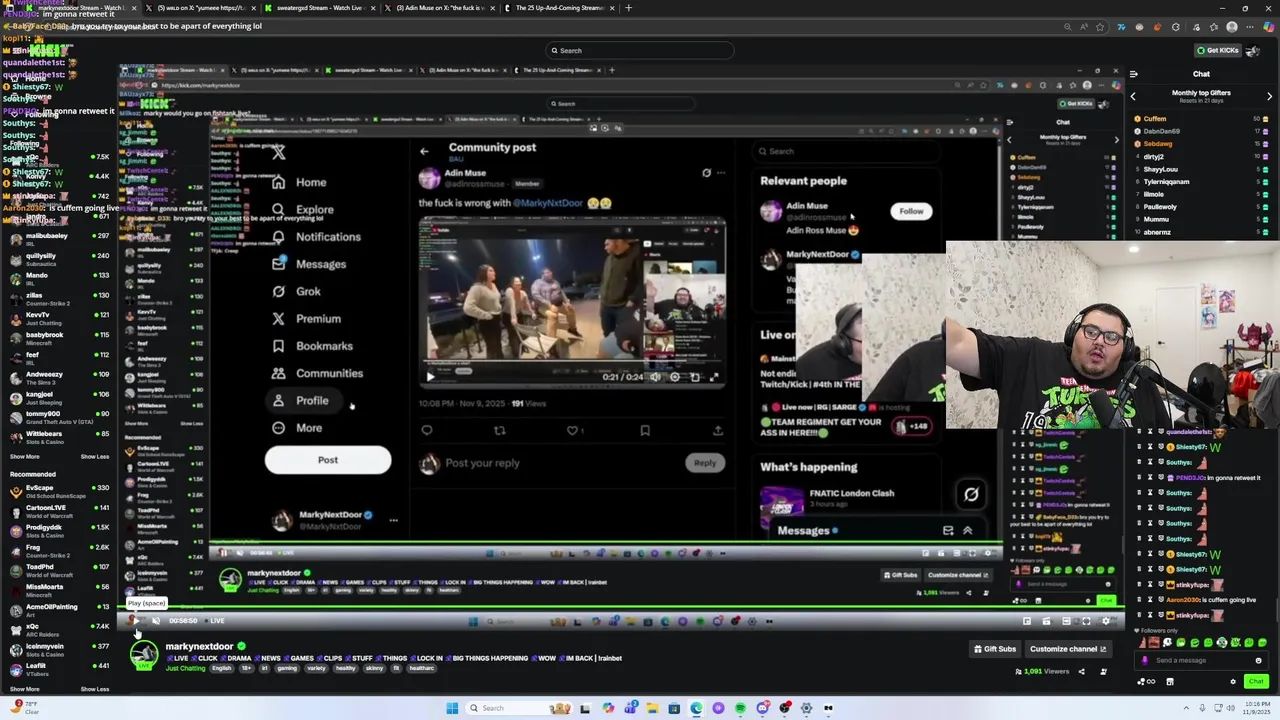Image resolution: width=1280 pixels, height=720 pixels.
Task: Switch to Adin Muse on X browser tab
Action: 439,8
